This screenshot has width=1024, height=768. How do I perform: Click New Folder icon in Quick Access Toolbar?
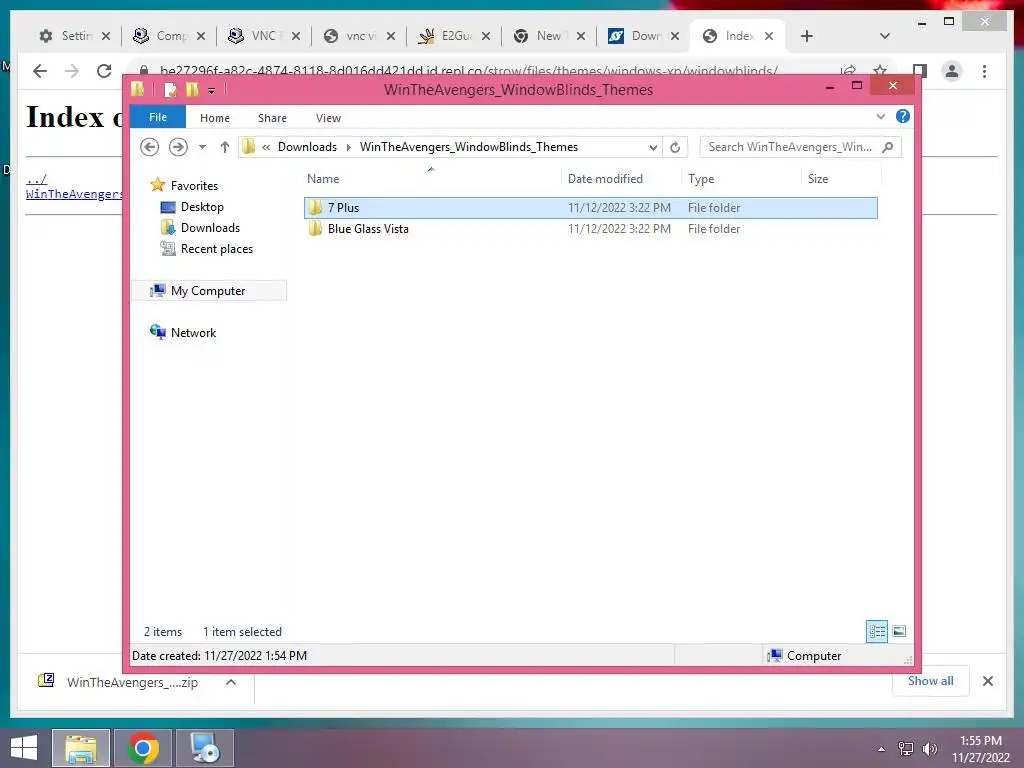192,89
